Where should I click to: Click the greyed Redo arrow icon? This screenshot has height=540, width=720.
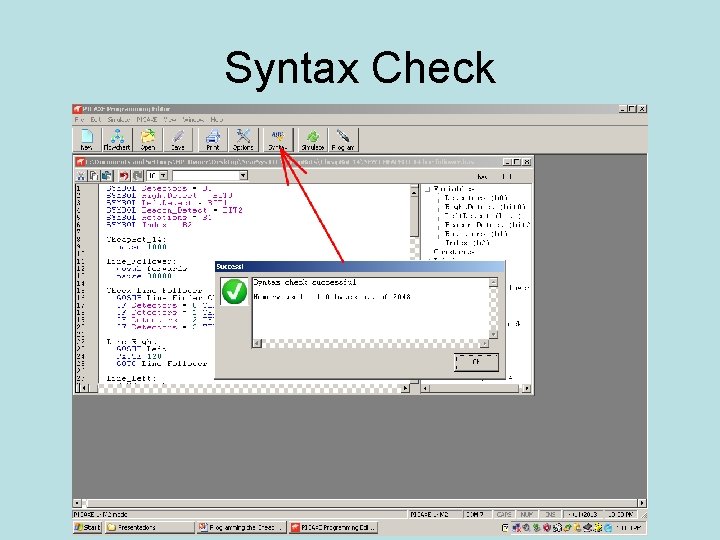click(137, 175)
